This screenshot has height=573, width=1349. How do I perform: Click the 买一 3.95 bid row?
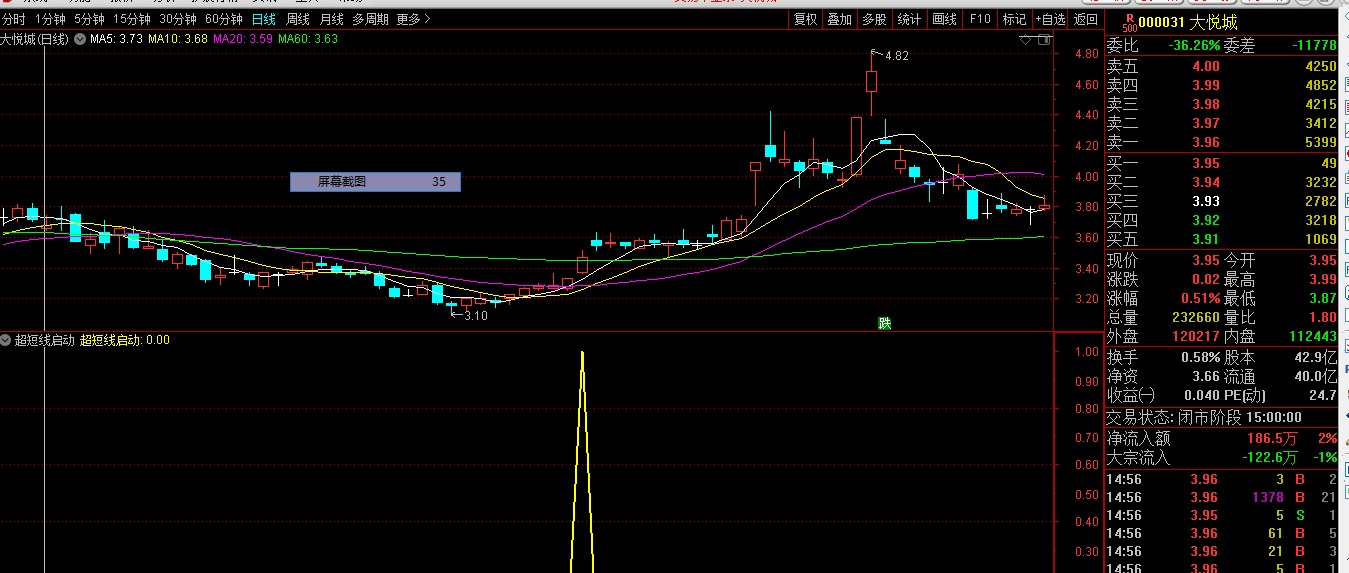pyautogui.click(x=1221, y=163)
